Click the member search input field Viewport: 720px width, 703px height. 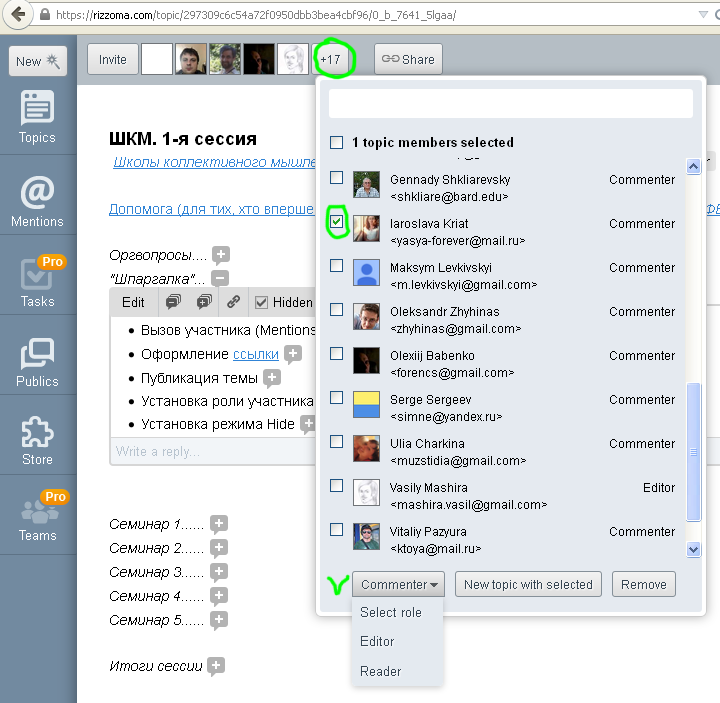coord(510,104)
